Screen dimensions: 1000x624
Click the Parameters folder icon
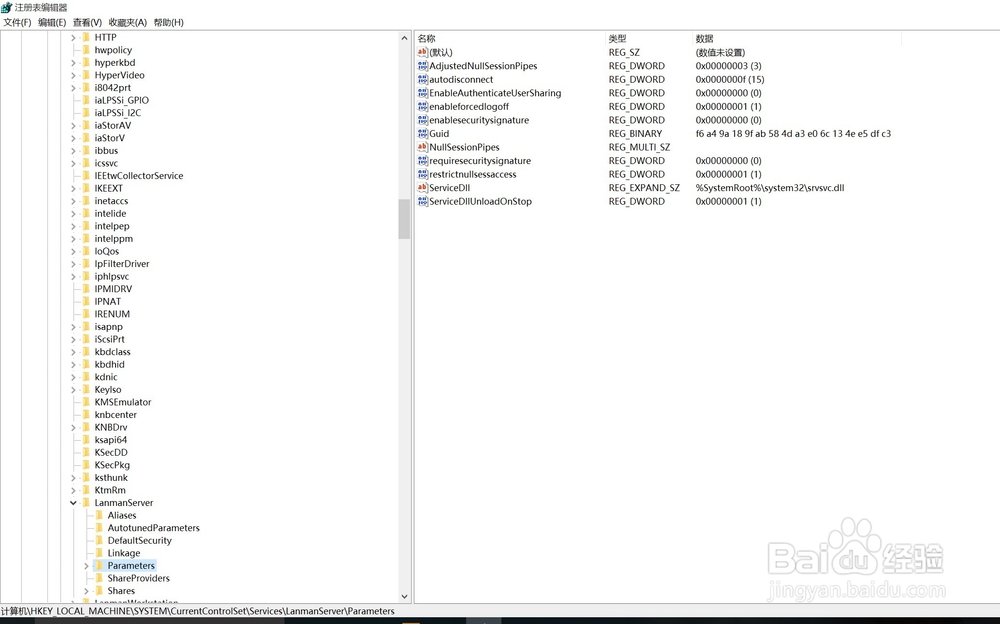tap(99, 565)
